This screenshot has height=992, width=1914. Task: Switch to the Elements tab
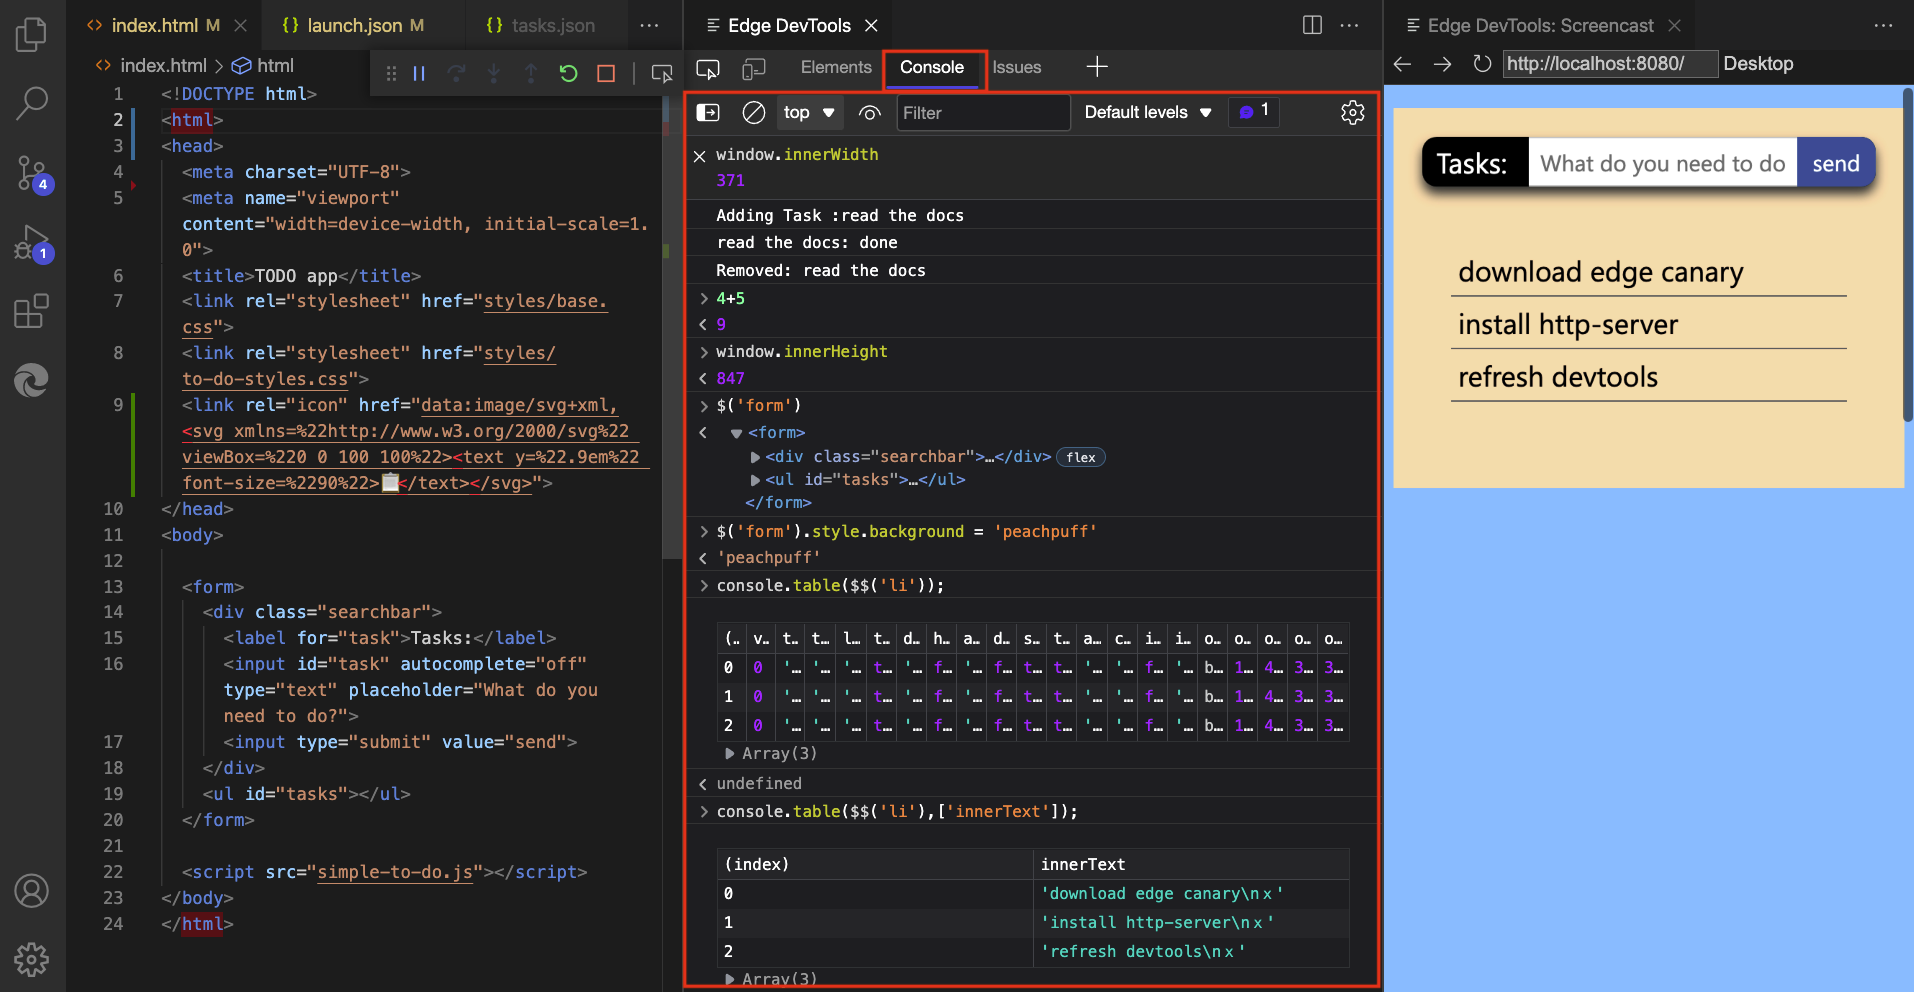pyautogui.click(x=835, y=67)
